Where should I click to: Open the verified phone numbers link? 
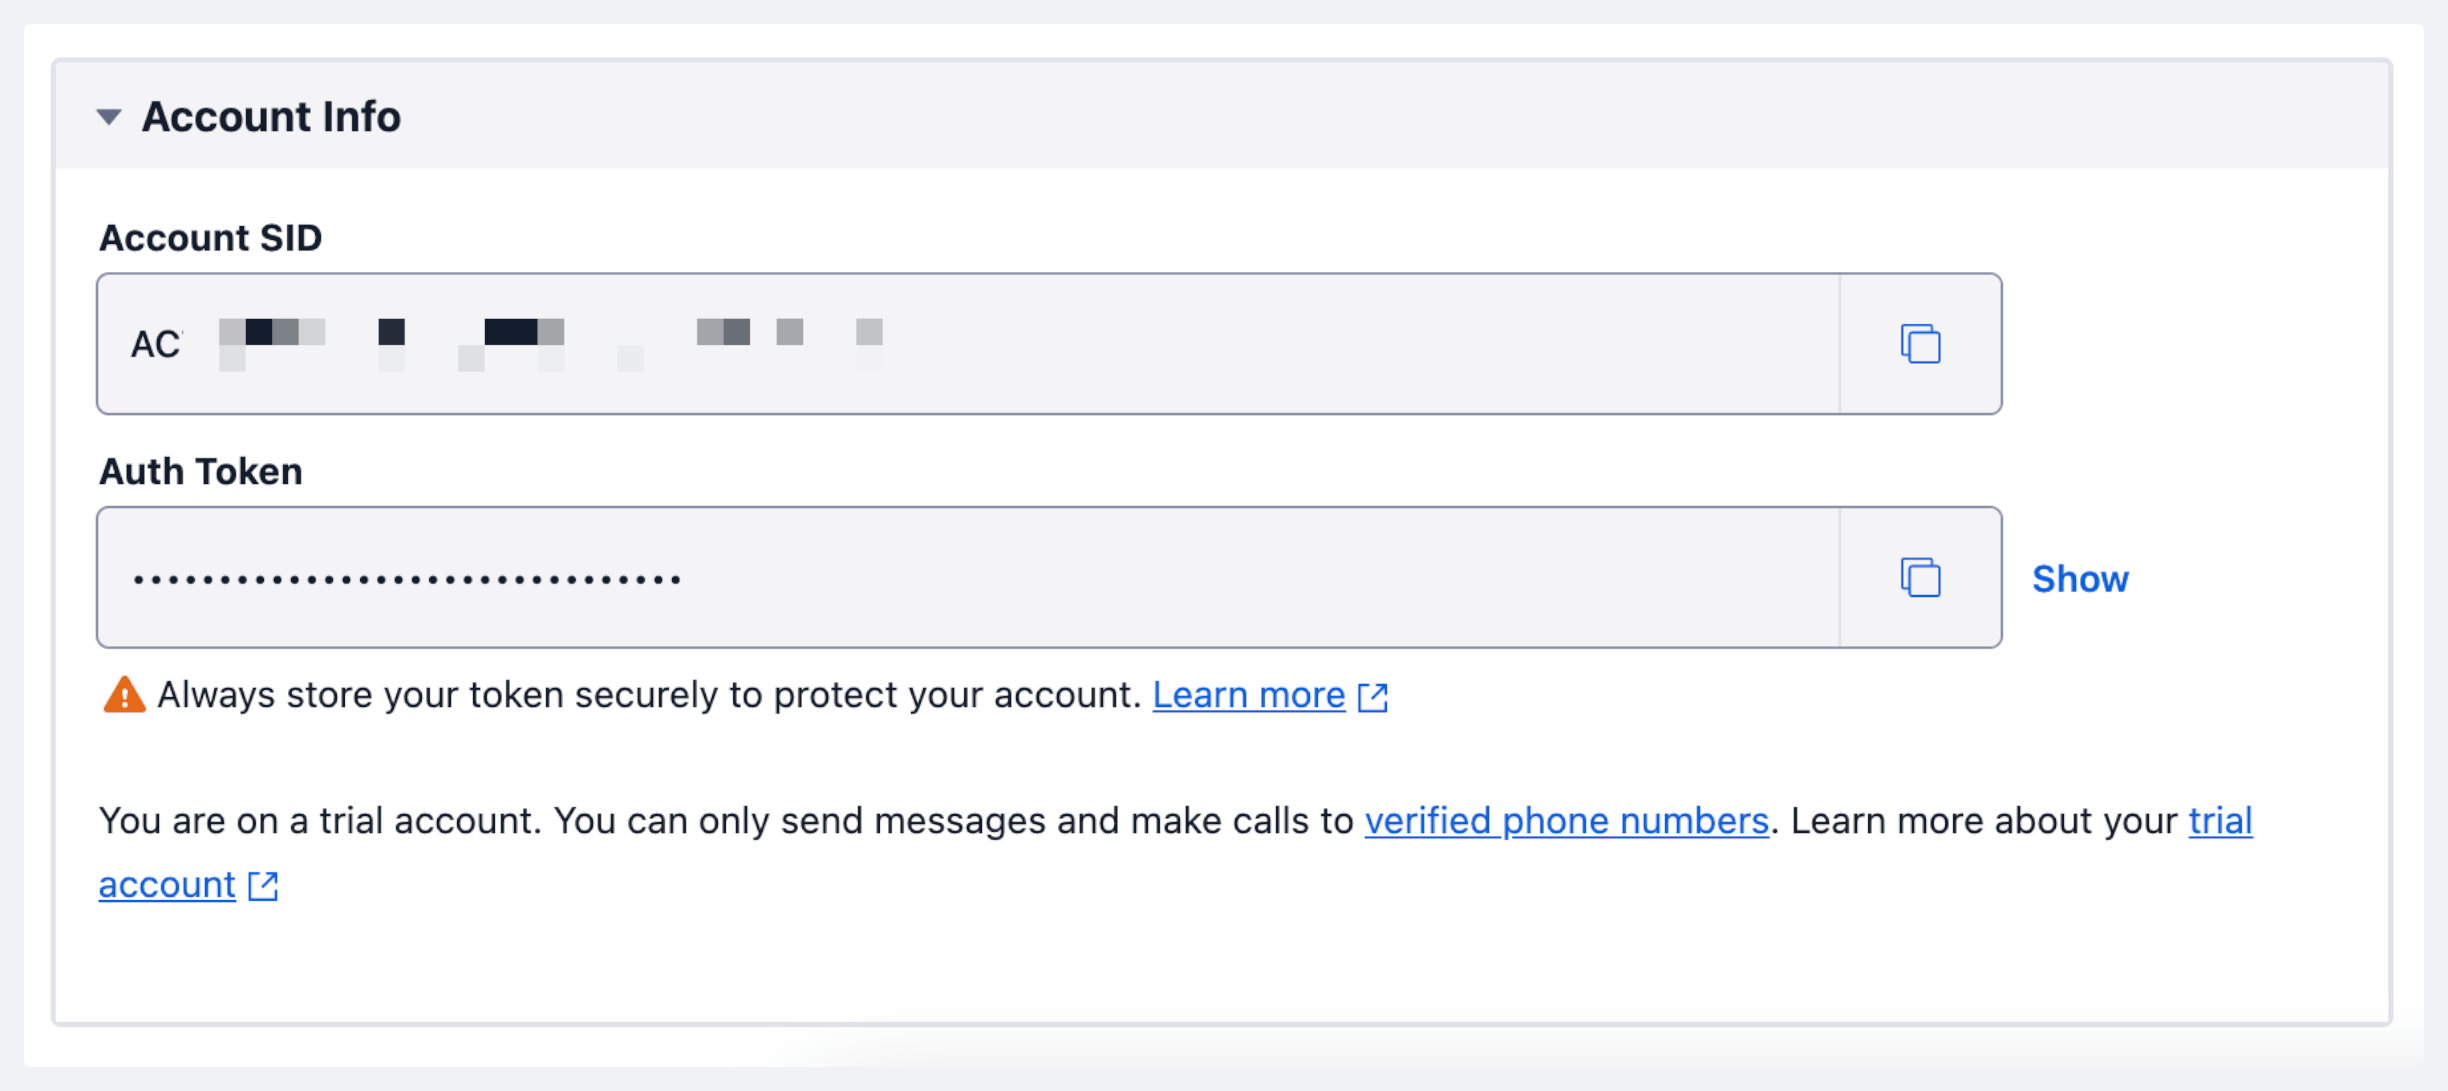(x=1566, y=821)
